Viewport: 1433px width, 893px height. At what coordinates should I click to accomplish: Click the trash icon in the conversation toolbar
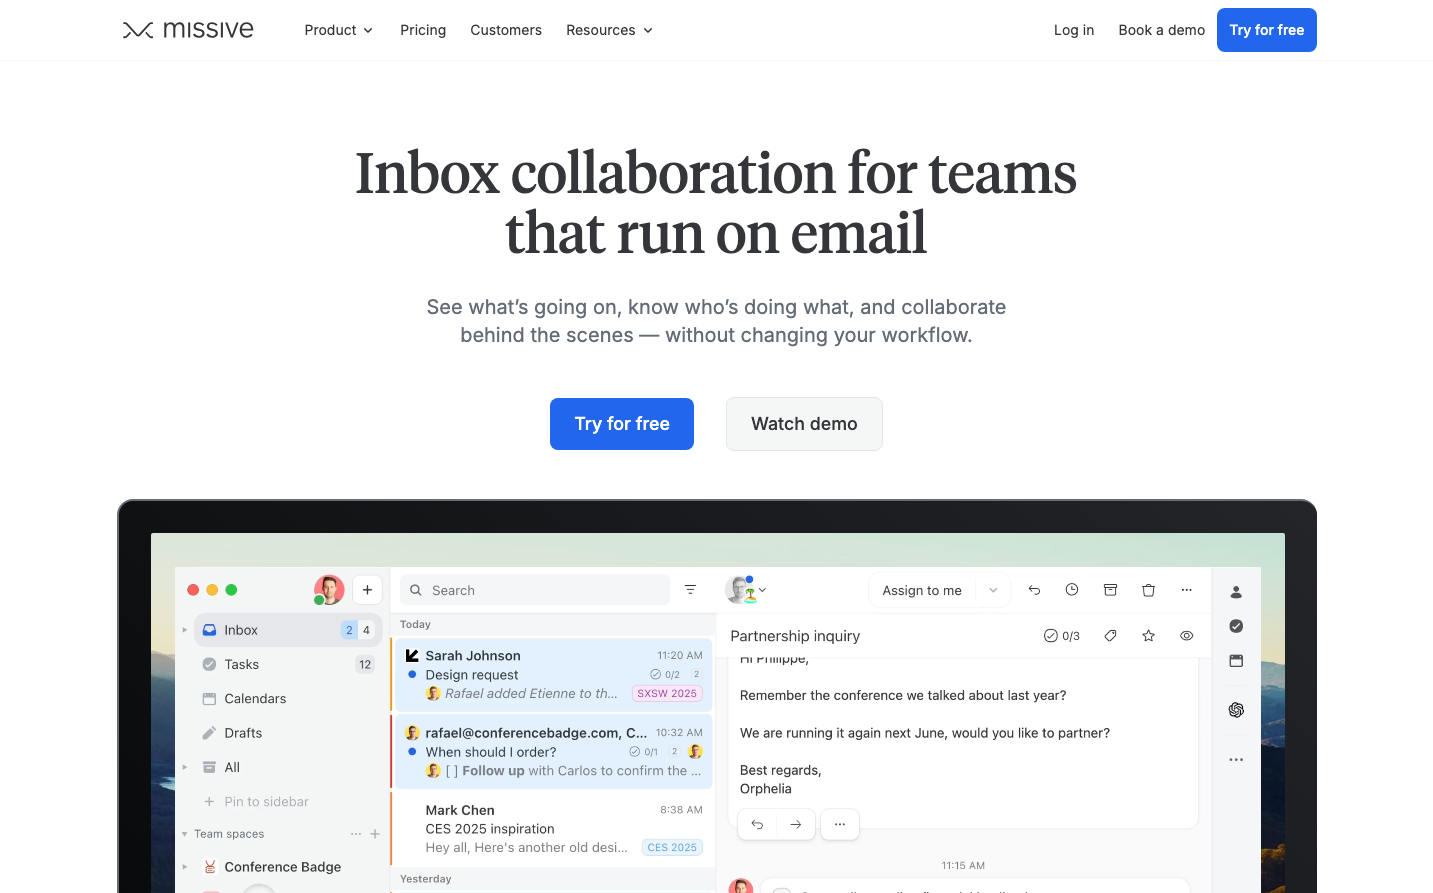click(x=1148, y=590)
